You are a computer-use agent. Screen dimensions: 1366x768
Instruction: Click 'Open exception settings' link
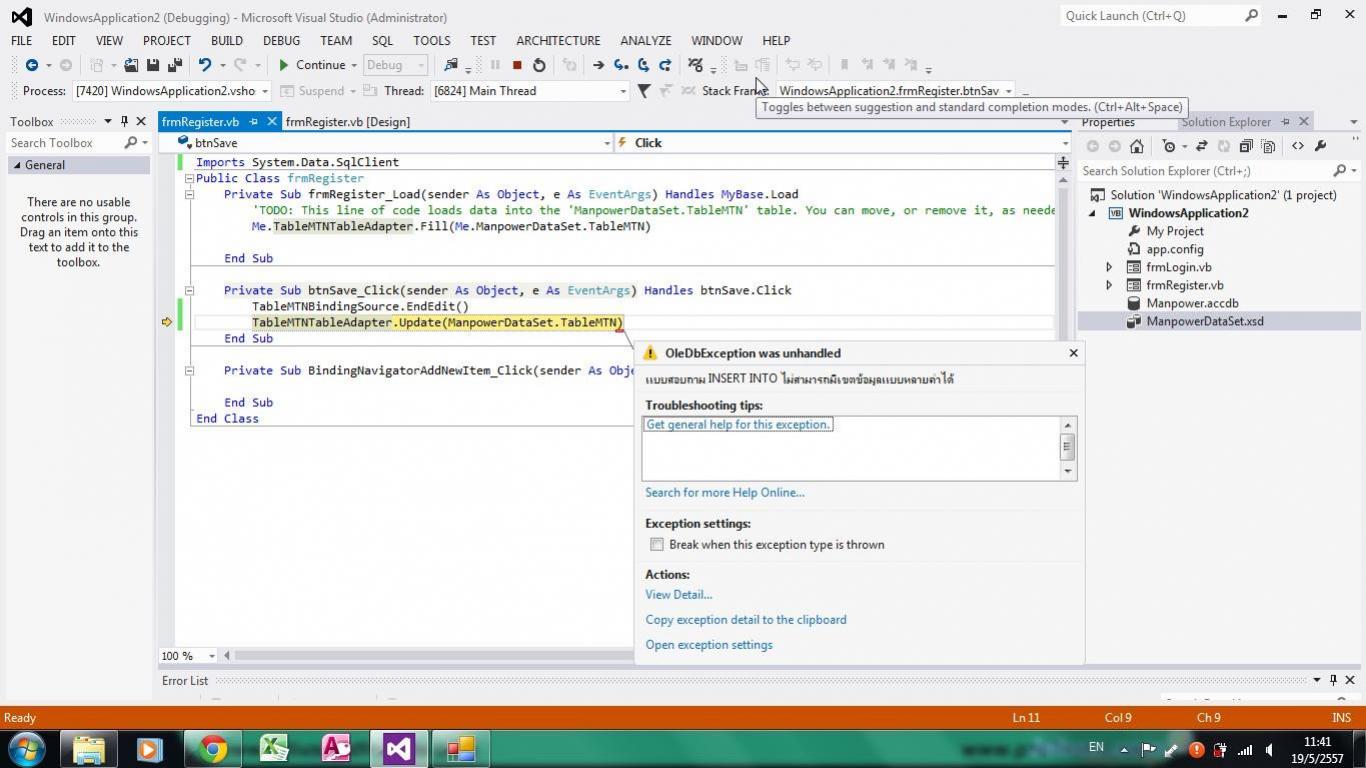[x=709, y=645]
